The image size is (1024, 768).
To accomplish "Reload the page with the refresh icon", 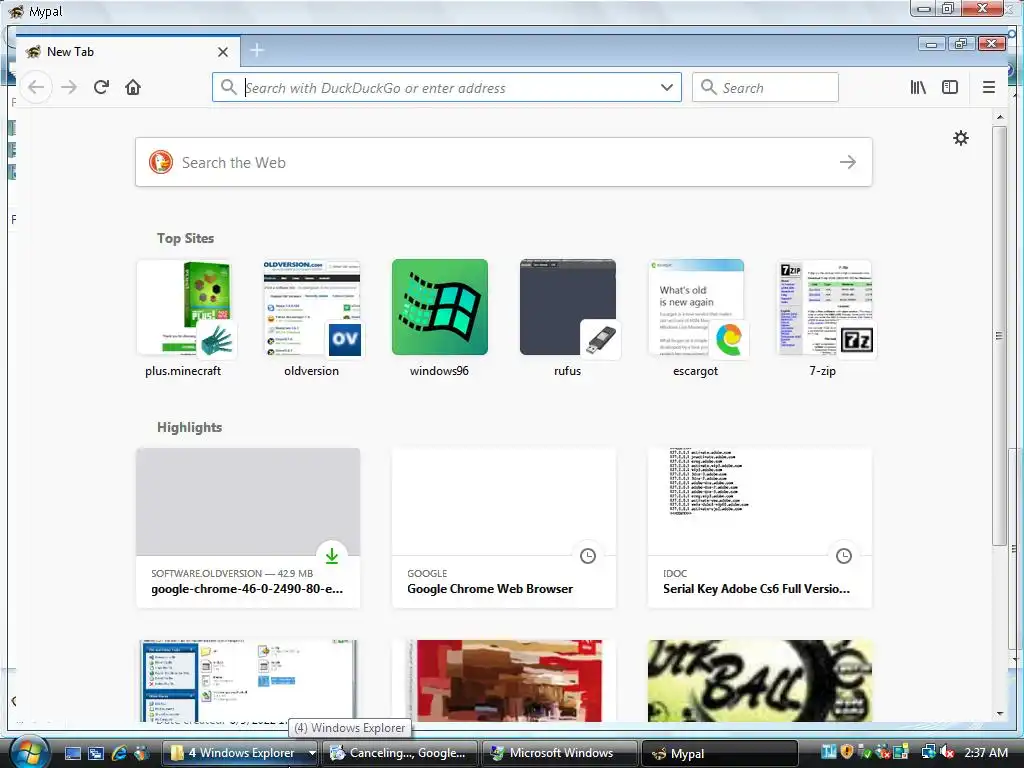I will [101, 87].
